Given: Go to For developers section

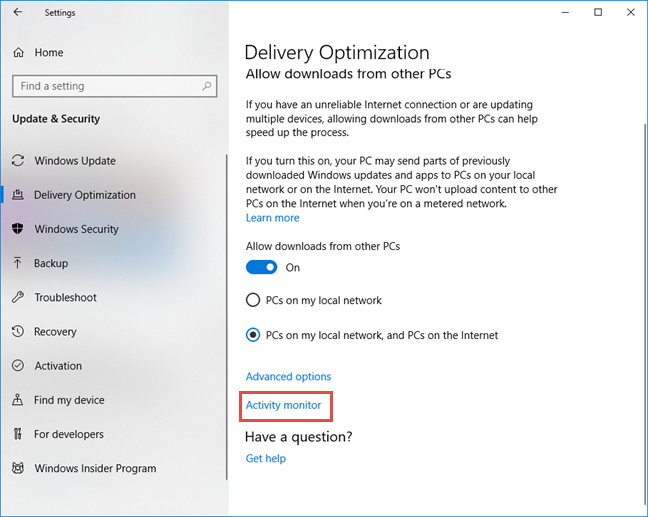Looking at the screenshot, I should [69, 434].
